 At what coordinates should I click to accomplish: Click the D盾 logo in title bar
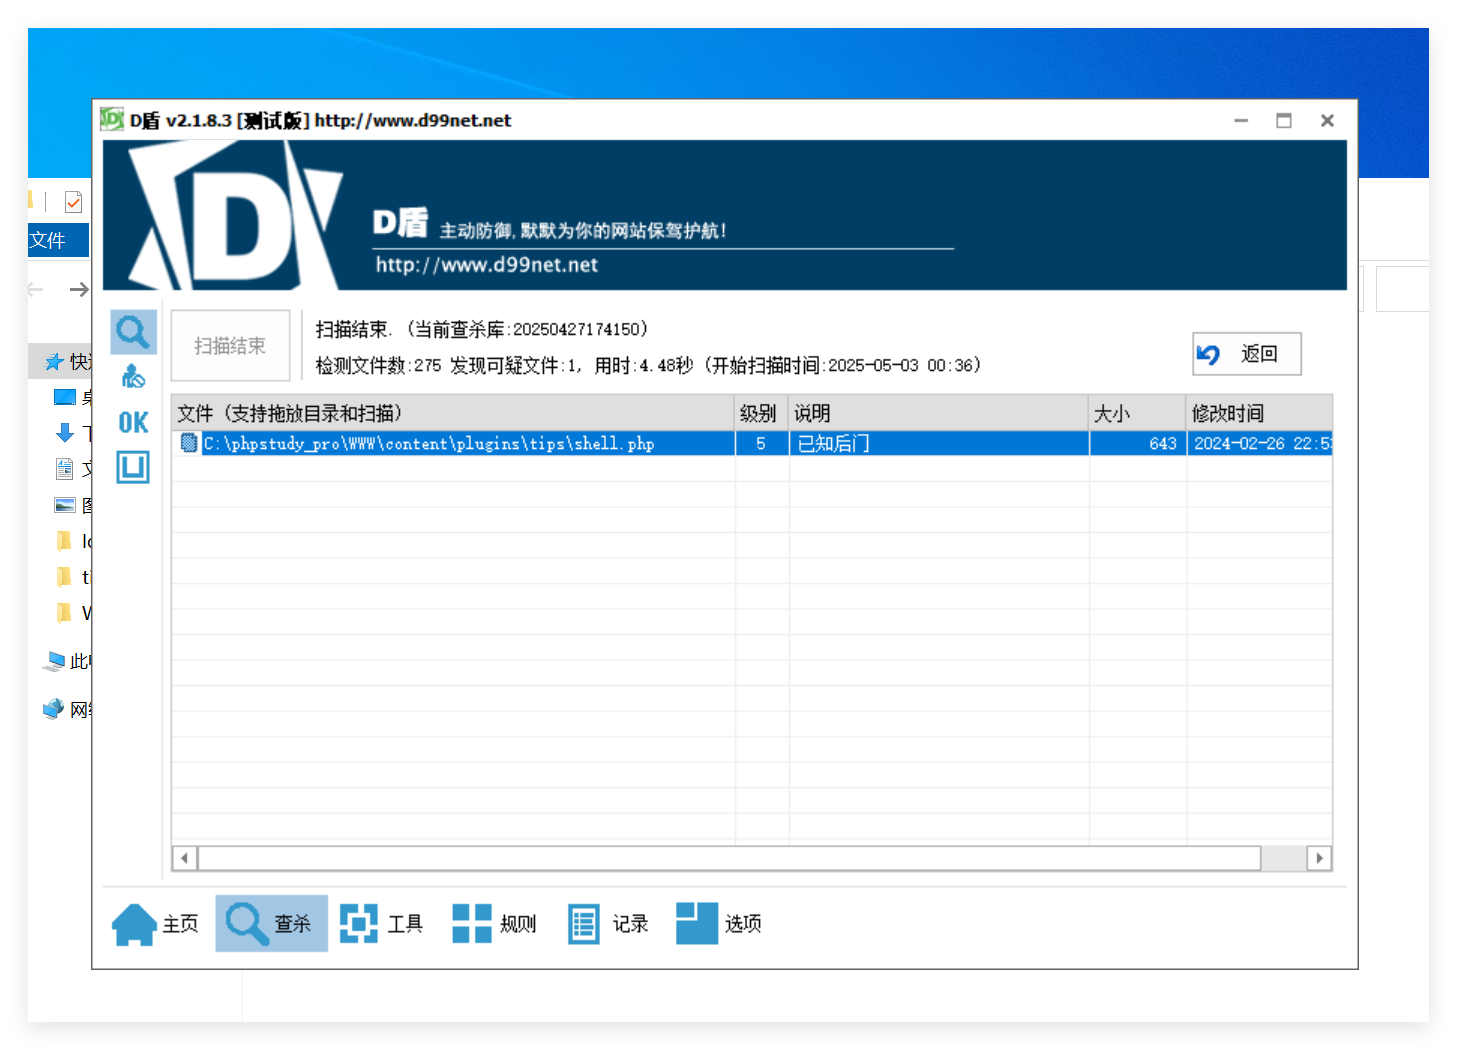[112, 120]
